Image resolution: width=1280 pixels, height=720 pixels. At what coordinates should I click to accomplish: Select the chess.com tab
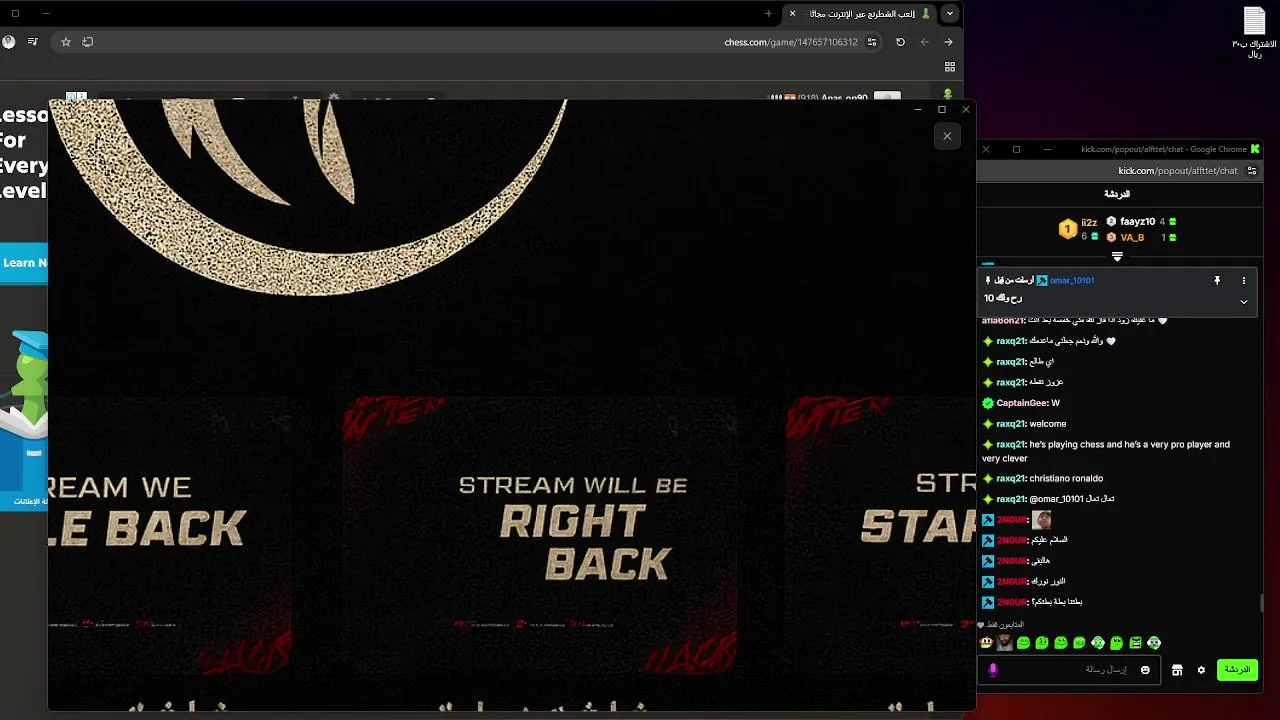tap(860, 13)
